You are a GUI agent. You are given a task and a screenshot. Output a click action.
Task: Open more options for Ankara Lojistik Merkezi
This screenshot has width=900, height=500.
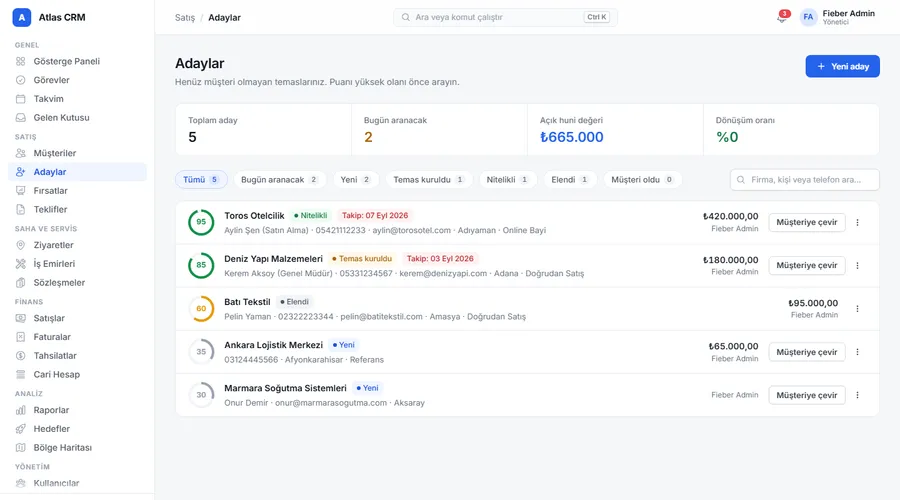coord(858,352)
